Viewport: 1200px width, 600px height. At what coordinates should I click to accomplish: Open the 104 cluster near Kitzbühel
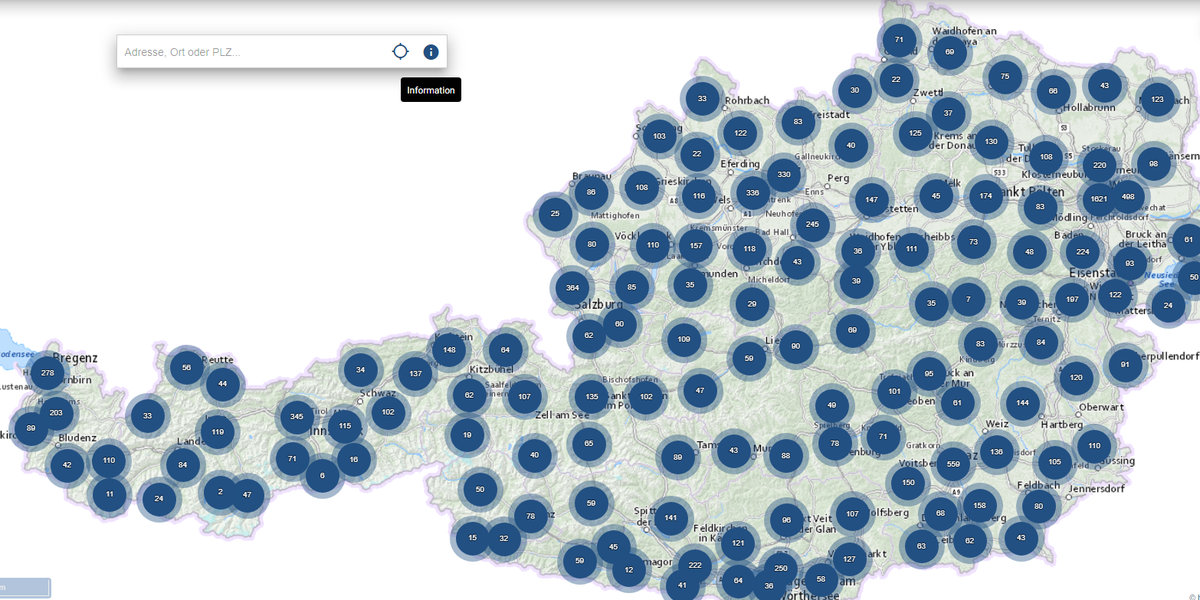pos(505,349)
